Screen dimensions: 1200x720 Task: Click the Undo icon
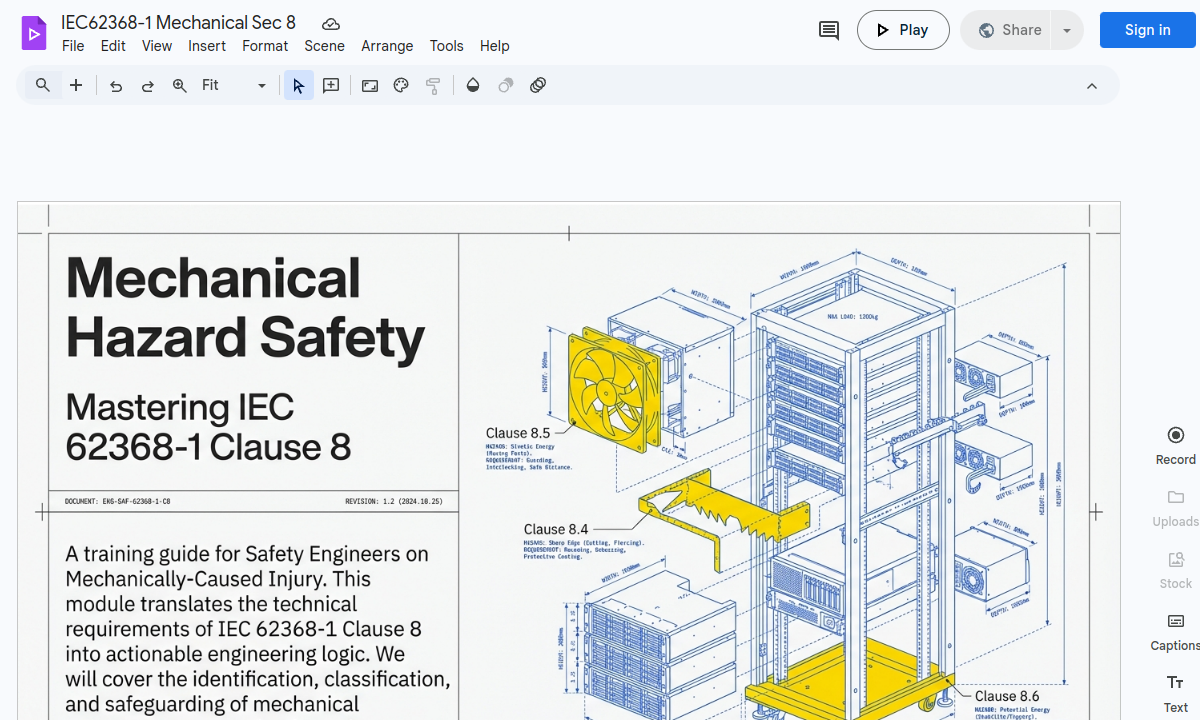[x=116, y=85]
